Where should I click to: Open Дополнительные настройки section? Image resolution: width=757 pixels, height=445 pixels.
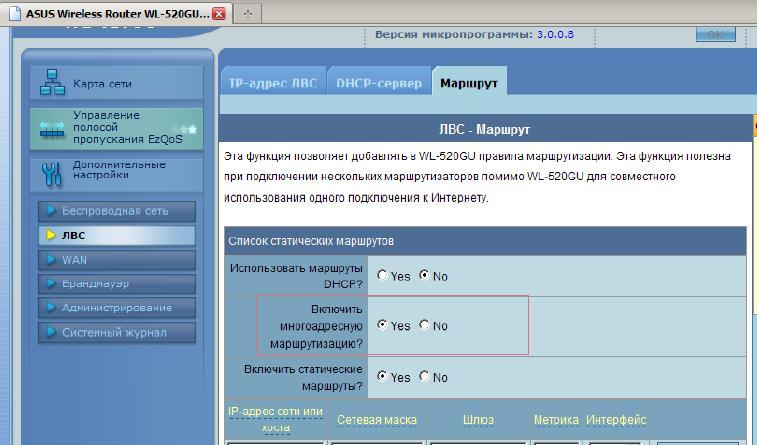[x=116, y=174]
